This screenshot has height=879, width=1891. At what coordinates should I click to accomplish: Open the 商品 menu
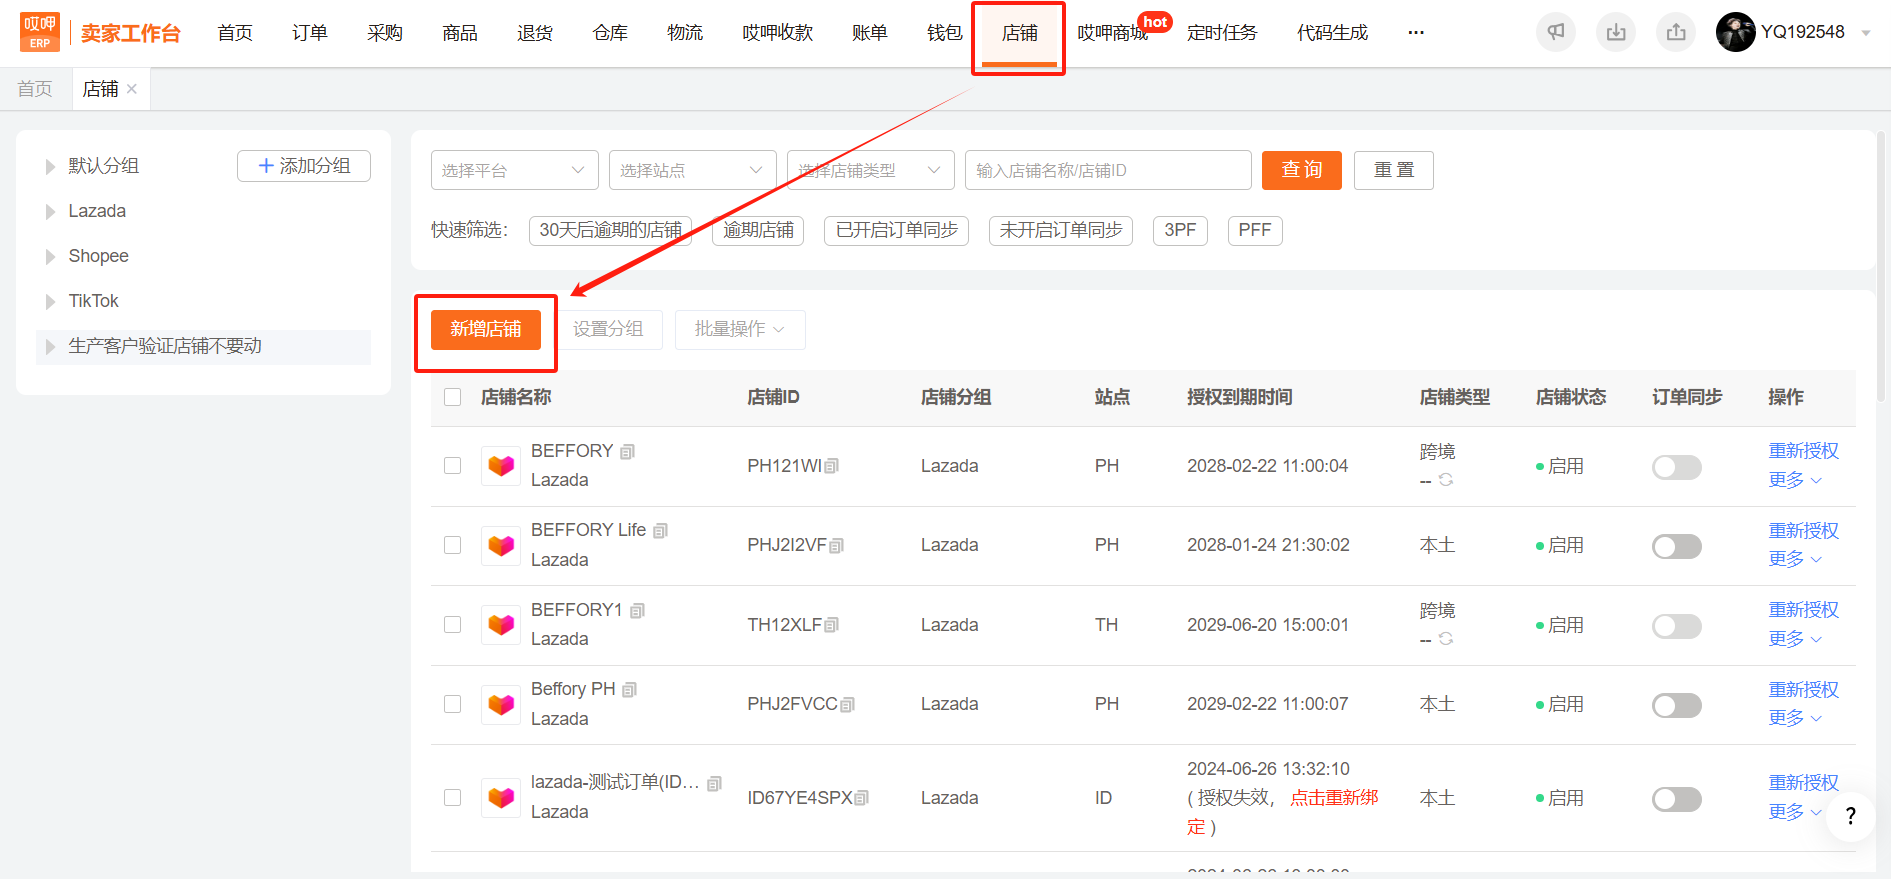tap(460, 33)
